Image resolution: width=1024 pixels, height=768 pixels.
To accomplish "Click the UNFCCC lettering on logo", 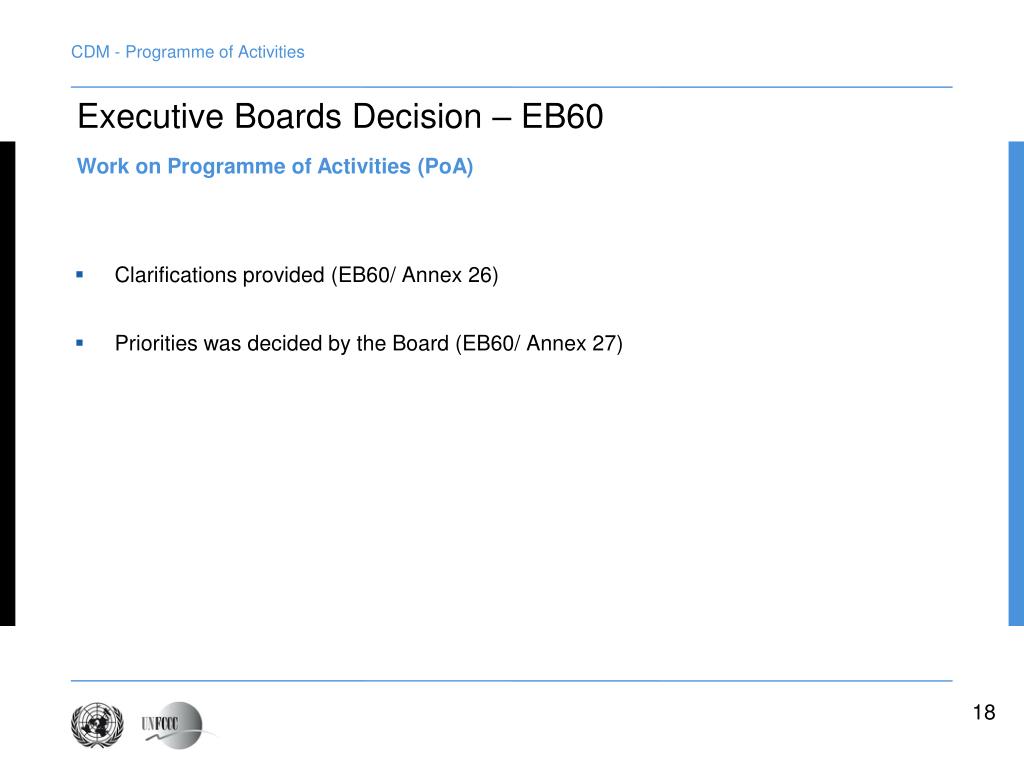I will [x=159, y=723].
